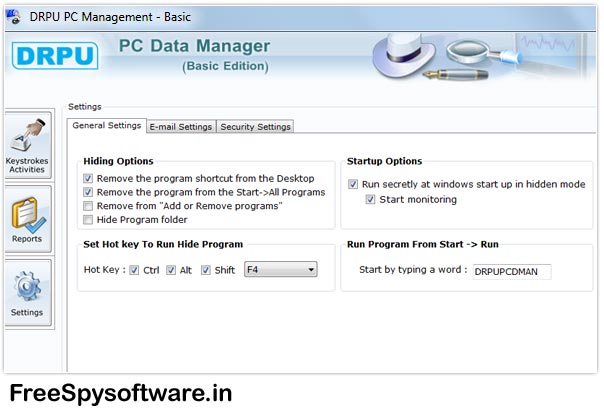The height and width of the screenshot is (412, 604).
Task: Toggle Remove the program shortcut from the Desktop
Action: point(88,178)
